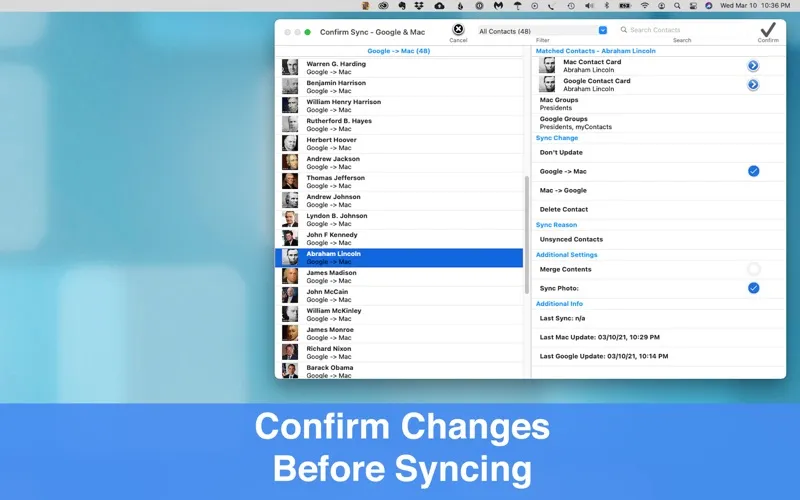Click the search magnifier icon
This screenshot has height=500, width=800.
point(624,30)
